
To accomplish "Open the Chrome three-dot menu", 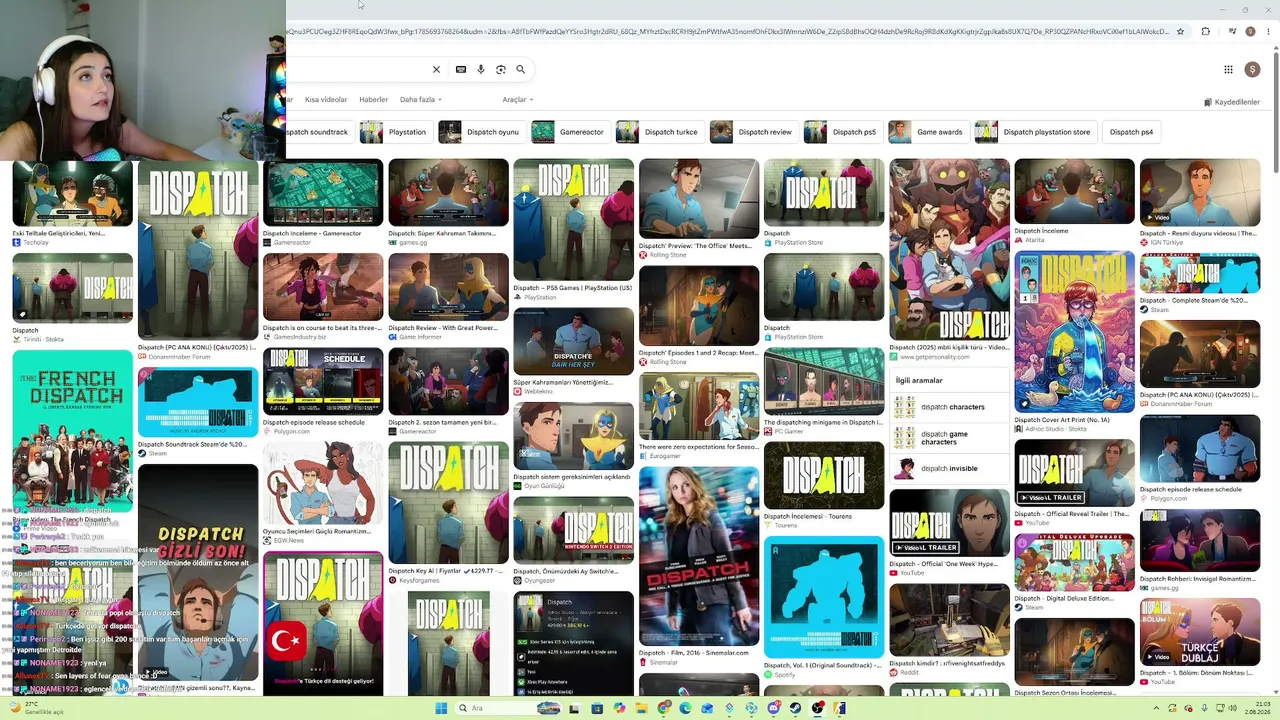I will [x=1268, y=31].
